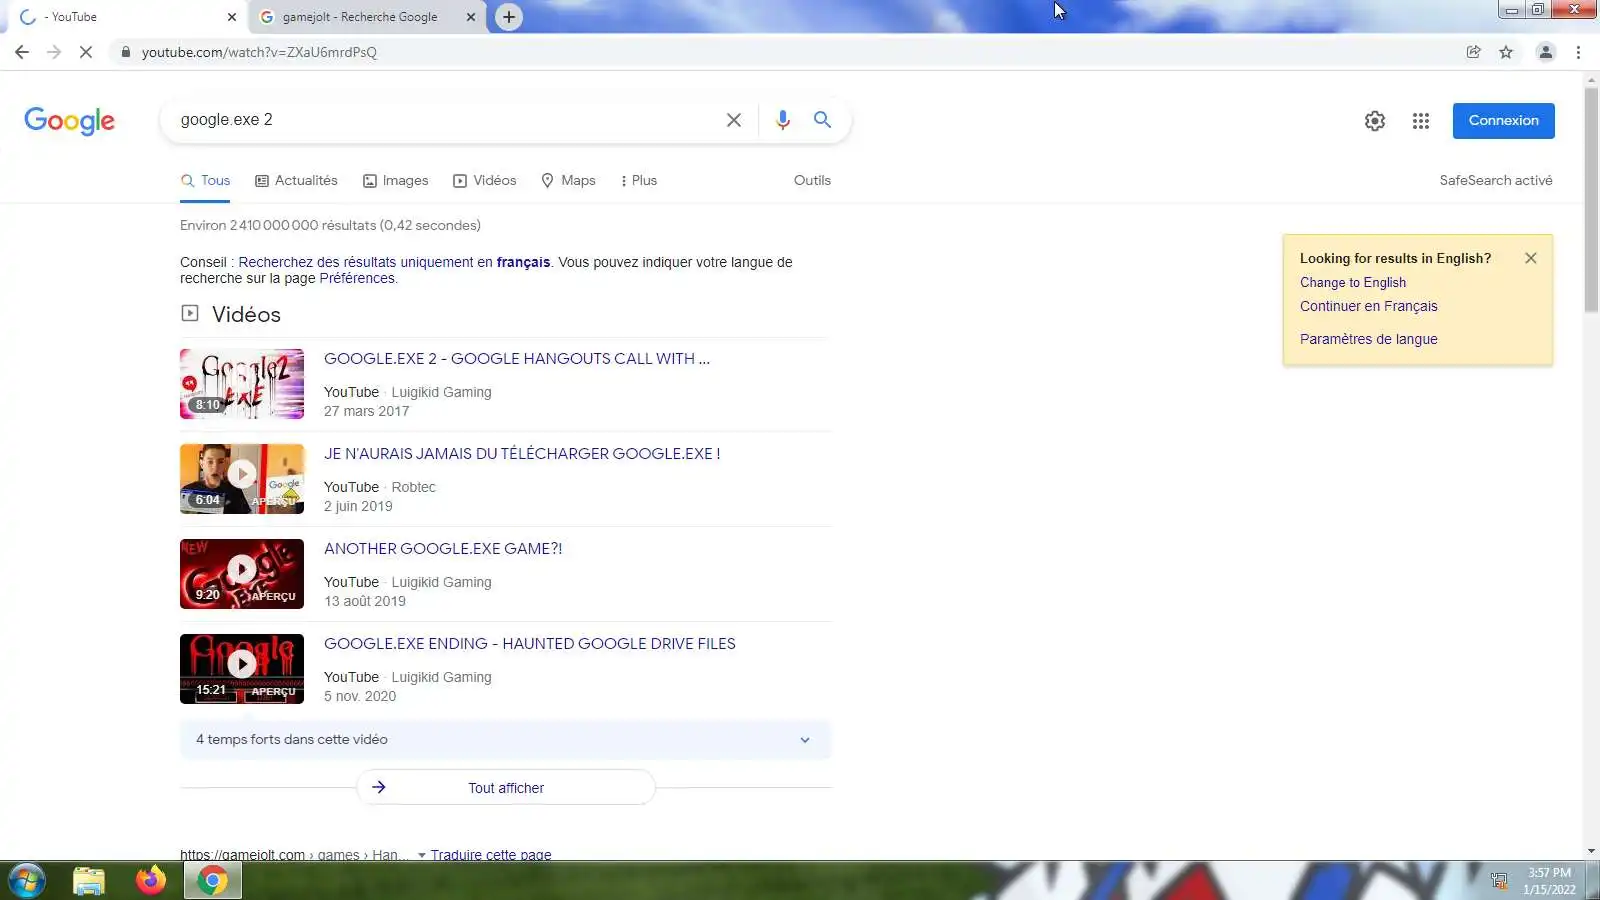Choose Change to English

tap(1353, 283)
